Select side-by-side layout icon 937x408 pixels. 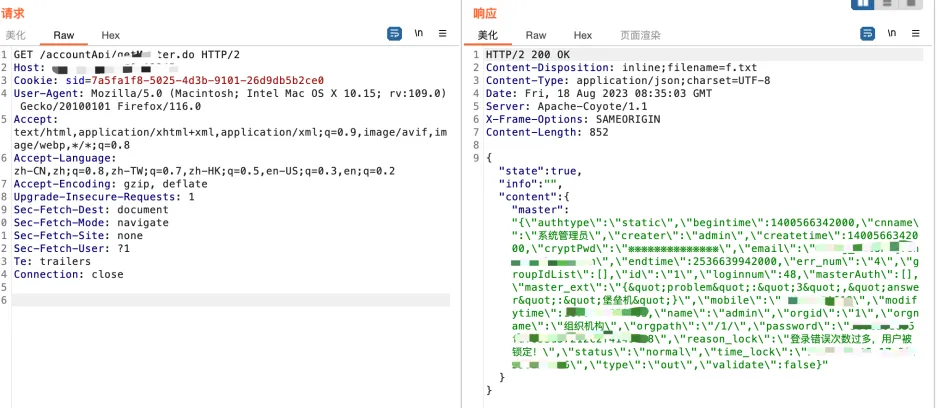(862, 4)
